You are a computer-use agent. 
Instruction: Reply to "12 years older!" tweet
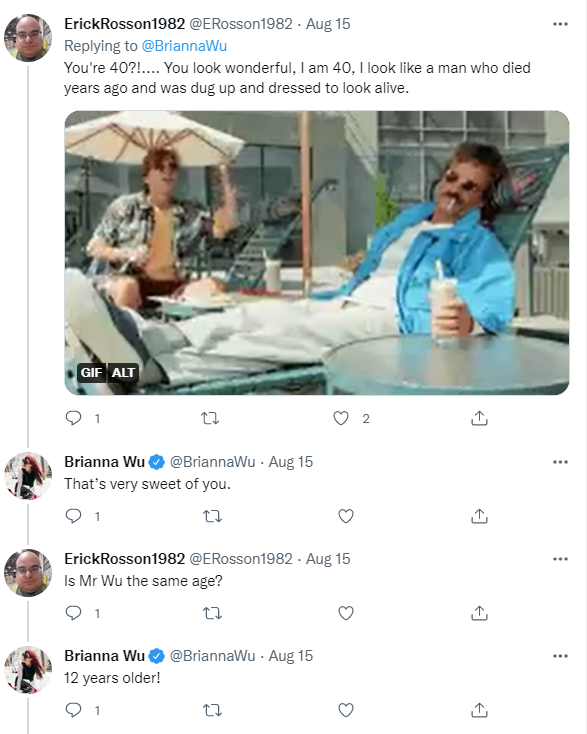(x=73, y=710)
